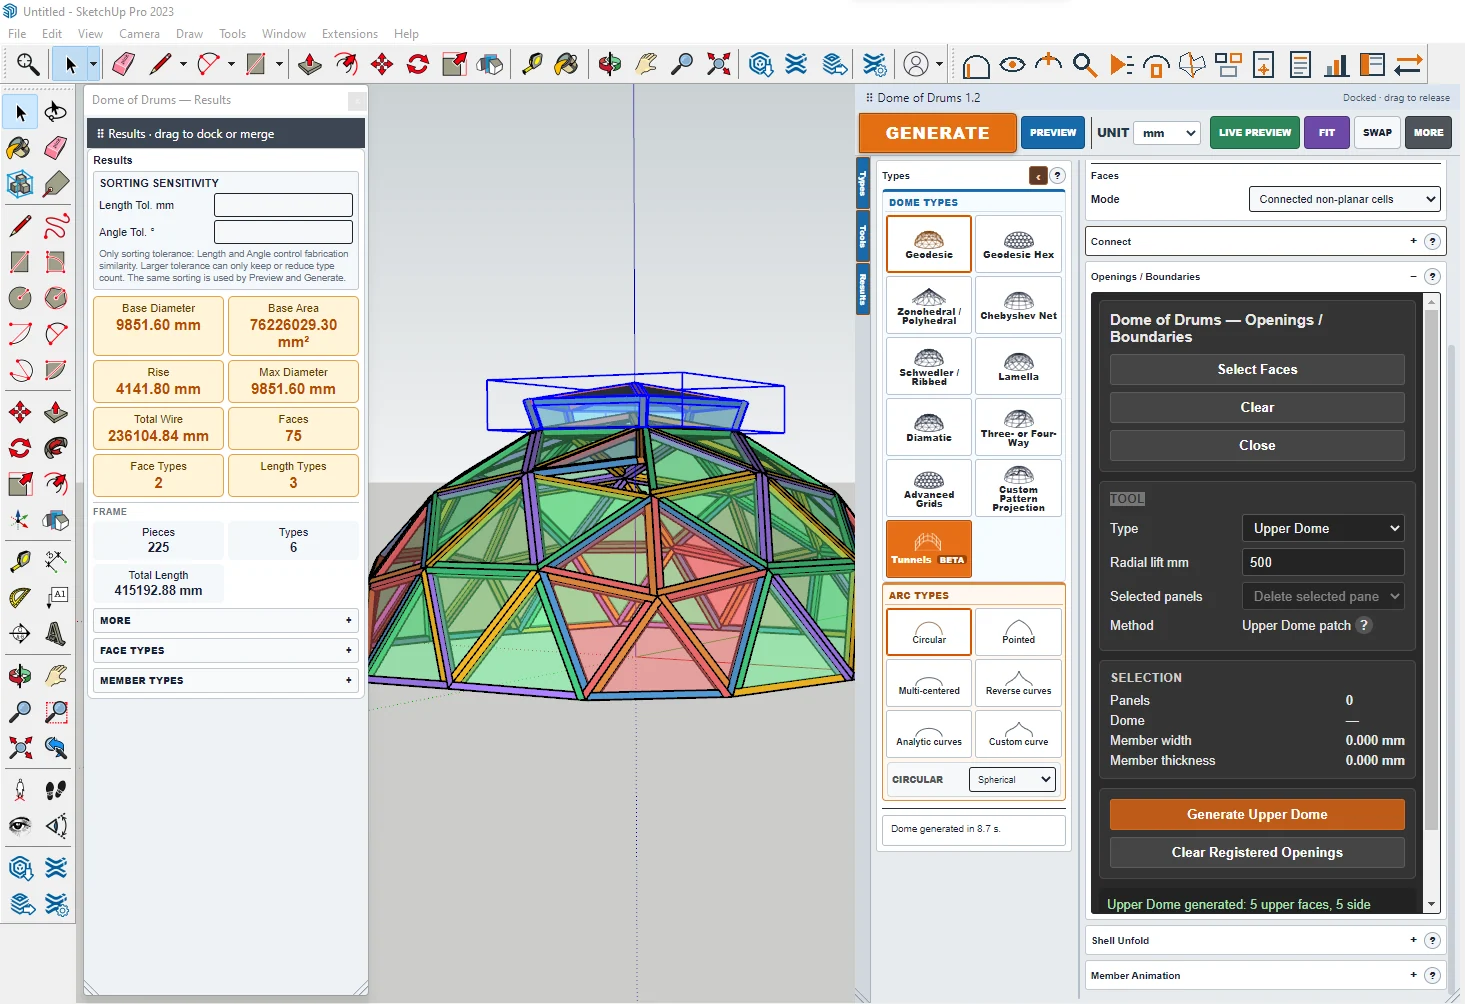Expand the FACE TYPES section
Viewport: 1465px width, 1004px height.
(x=225, y=650)
